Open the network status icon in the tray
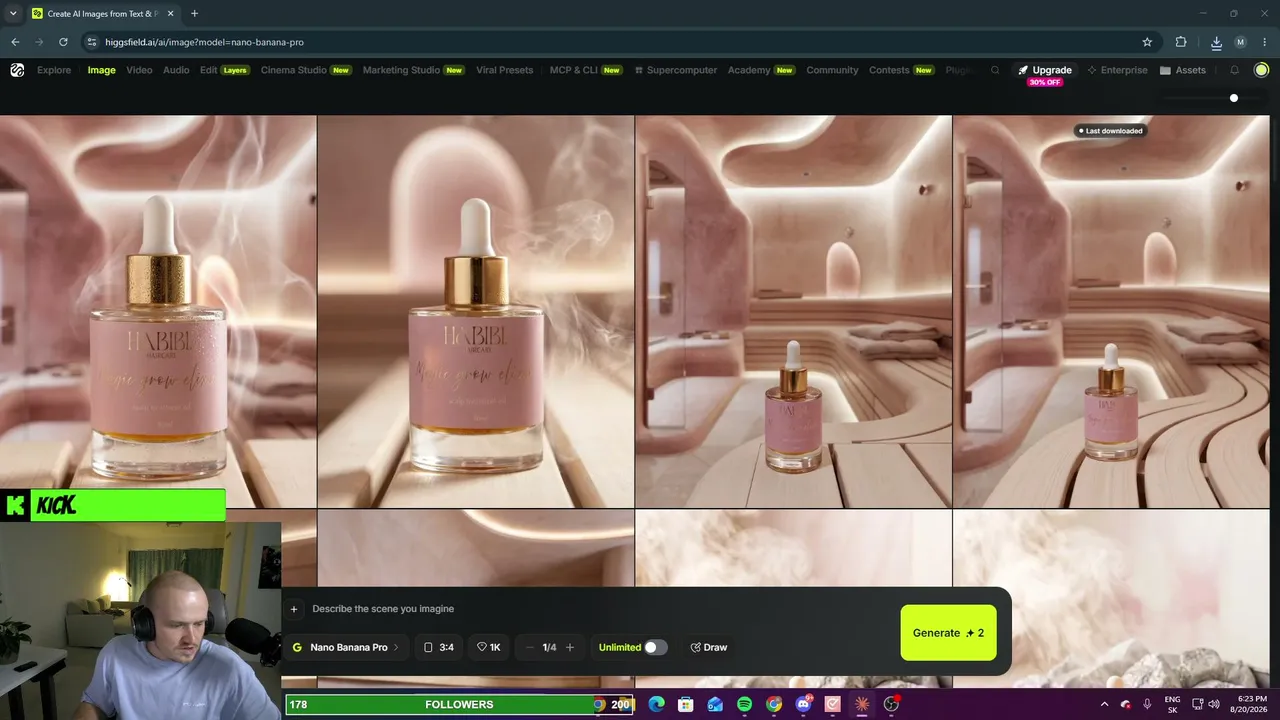Screen dimensions: 1280x720 [x=1197, y=704]
